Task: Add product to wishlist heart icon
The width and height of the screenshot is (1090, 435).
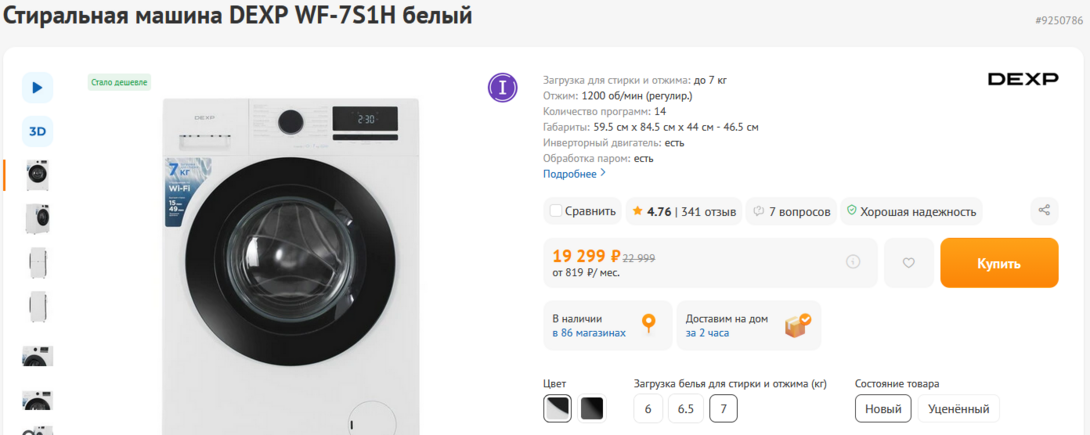Action: [908, 262]
